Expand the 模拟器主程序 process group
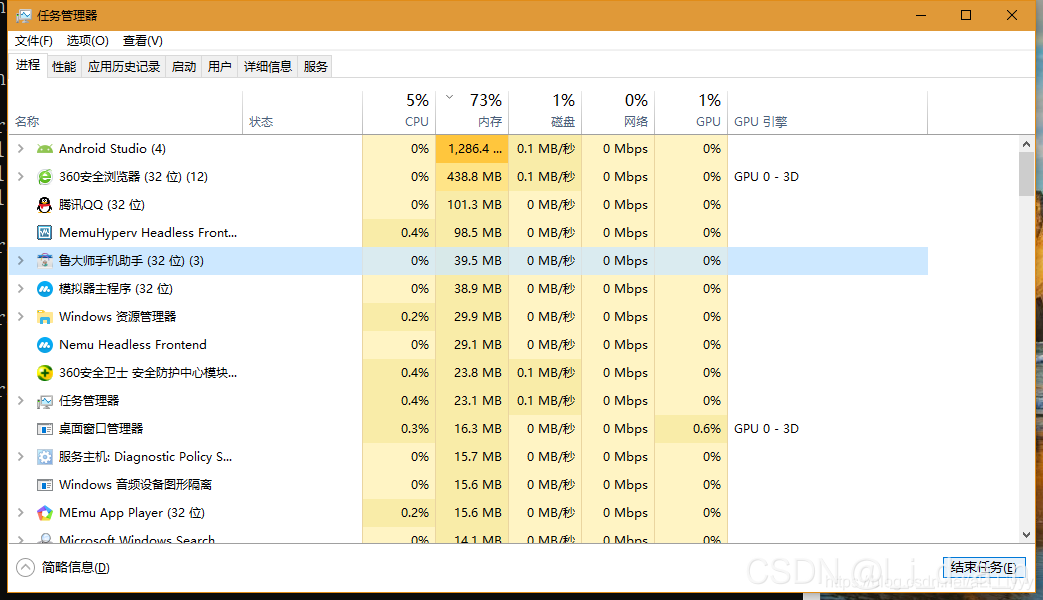Viewport: 1043px width, 600px height. click(21, 289)
